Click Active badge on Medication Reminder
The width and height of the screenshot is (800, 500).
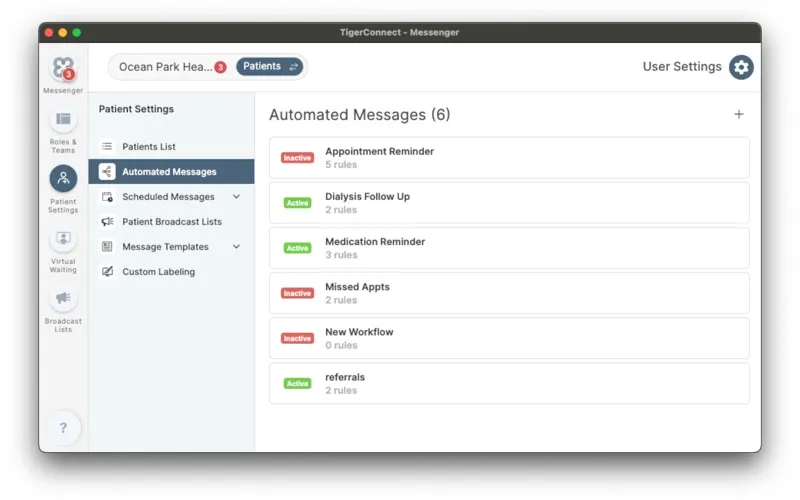(297, 248)
